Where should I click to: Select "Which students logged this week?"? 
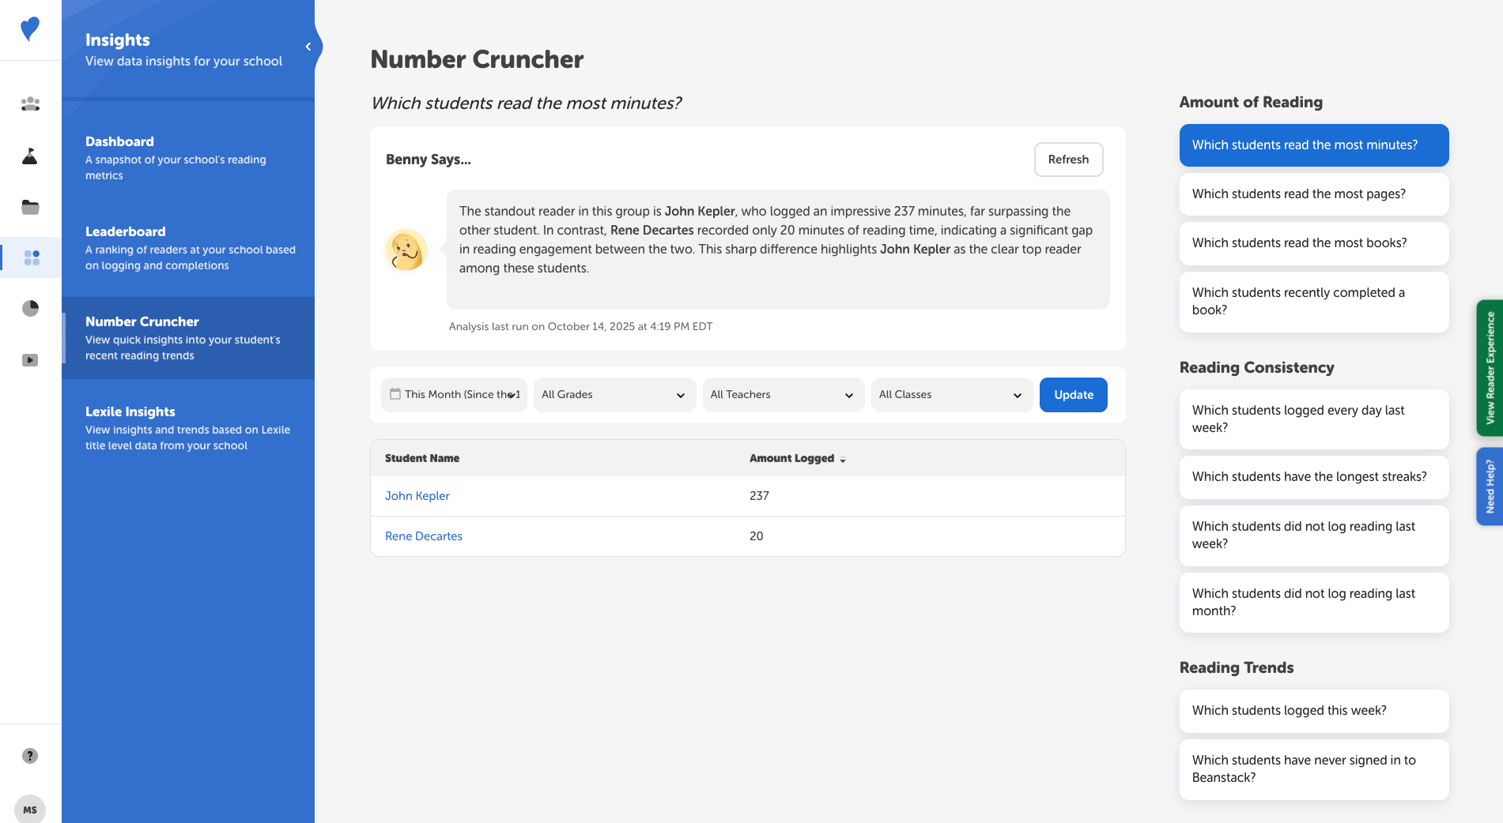1313,710
